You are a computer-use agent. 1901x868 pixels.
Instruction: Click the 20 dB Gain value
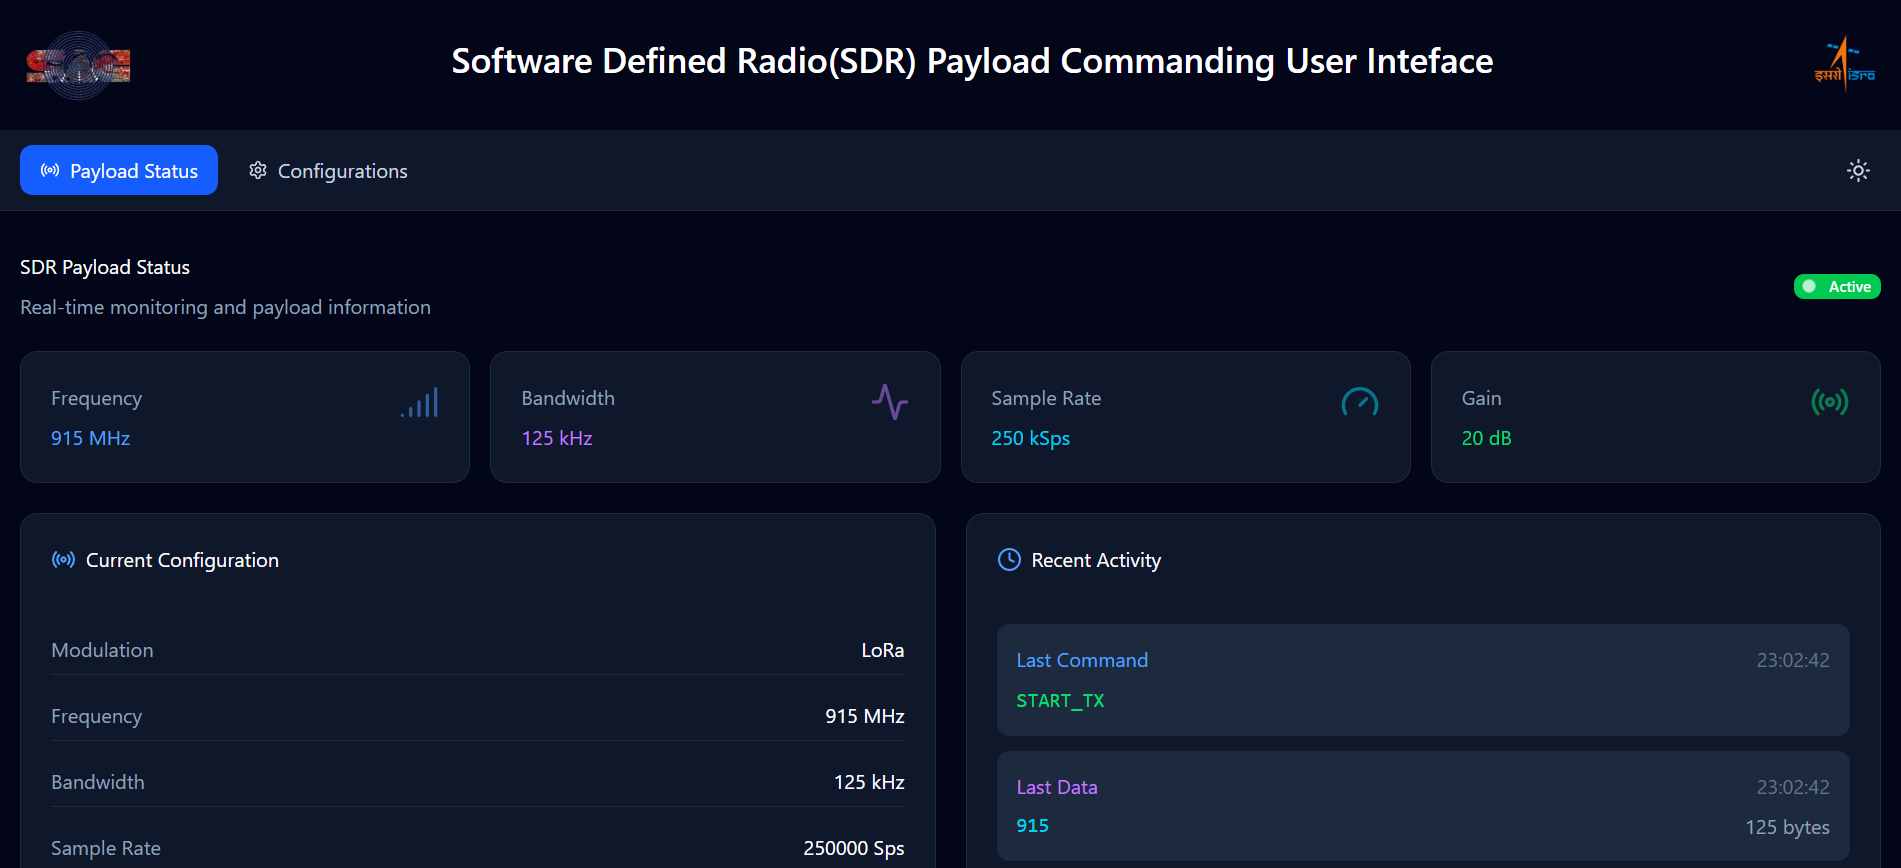point(1486,438)
